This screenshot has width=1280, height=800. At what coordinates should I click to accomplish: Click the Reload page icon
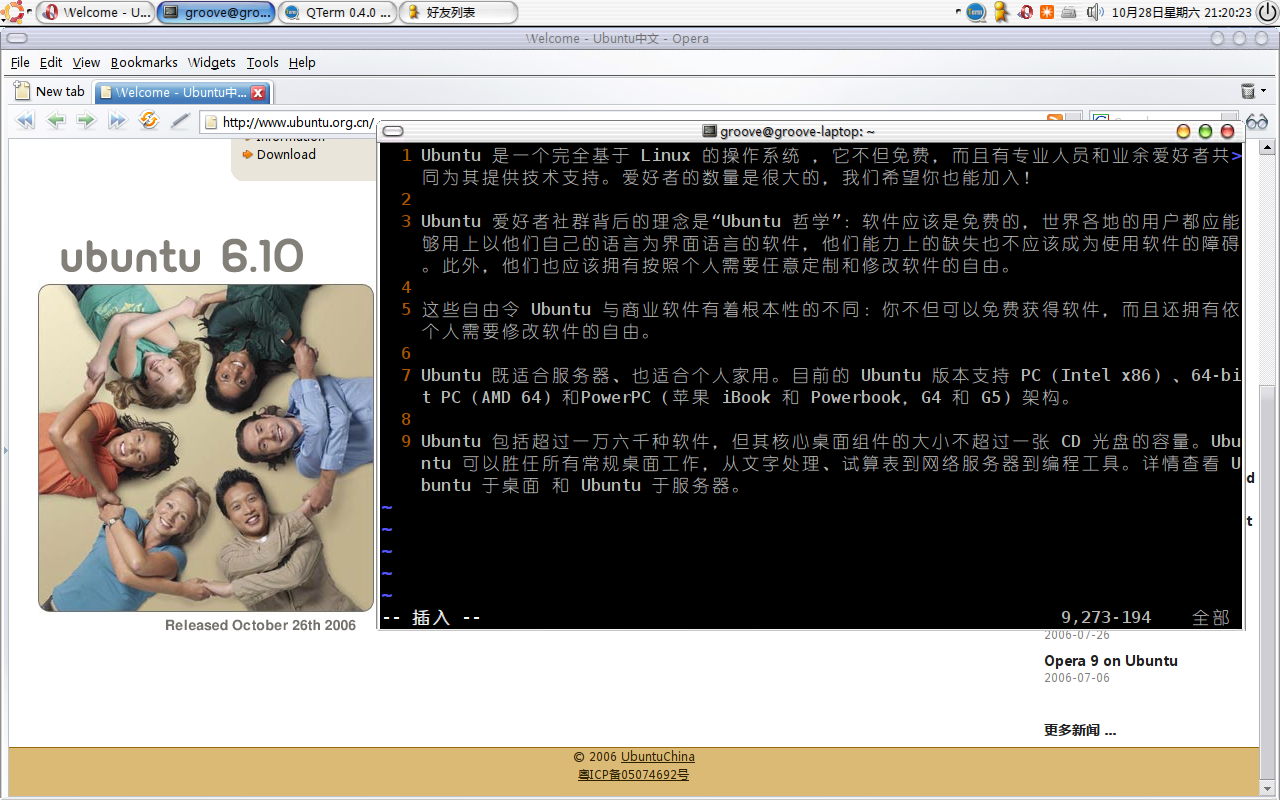[149, 121]
